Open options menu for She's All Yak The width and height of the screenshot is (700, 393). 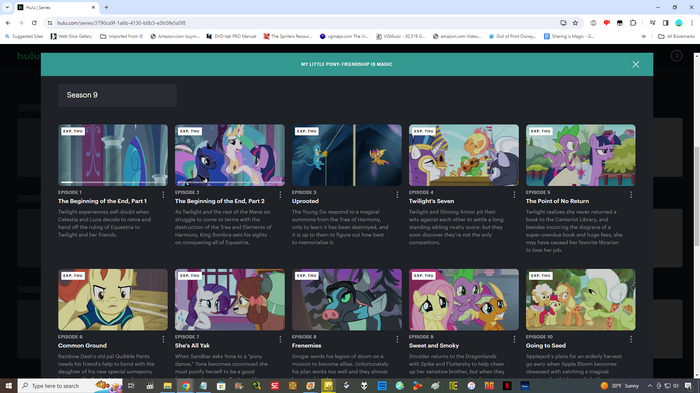click(x=280, y=339)
